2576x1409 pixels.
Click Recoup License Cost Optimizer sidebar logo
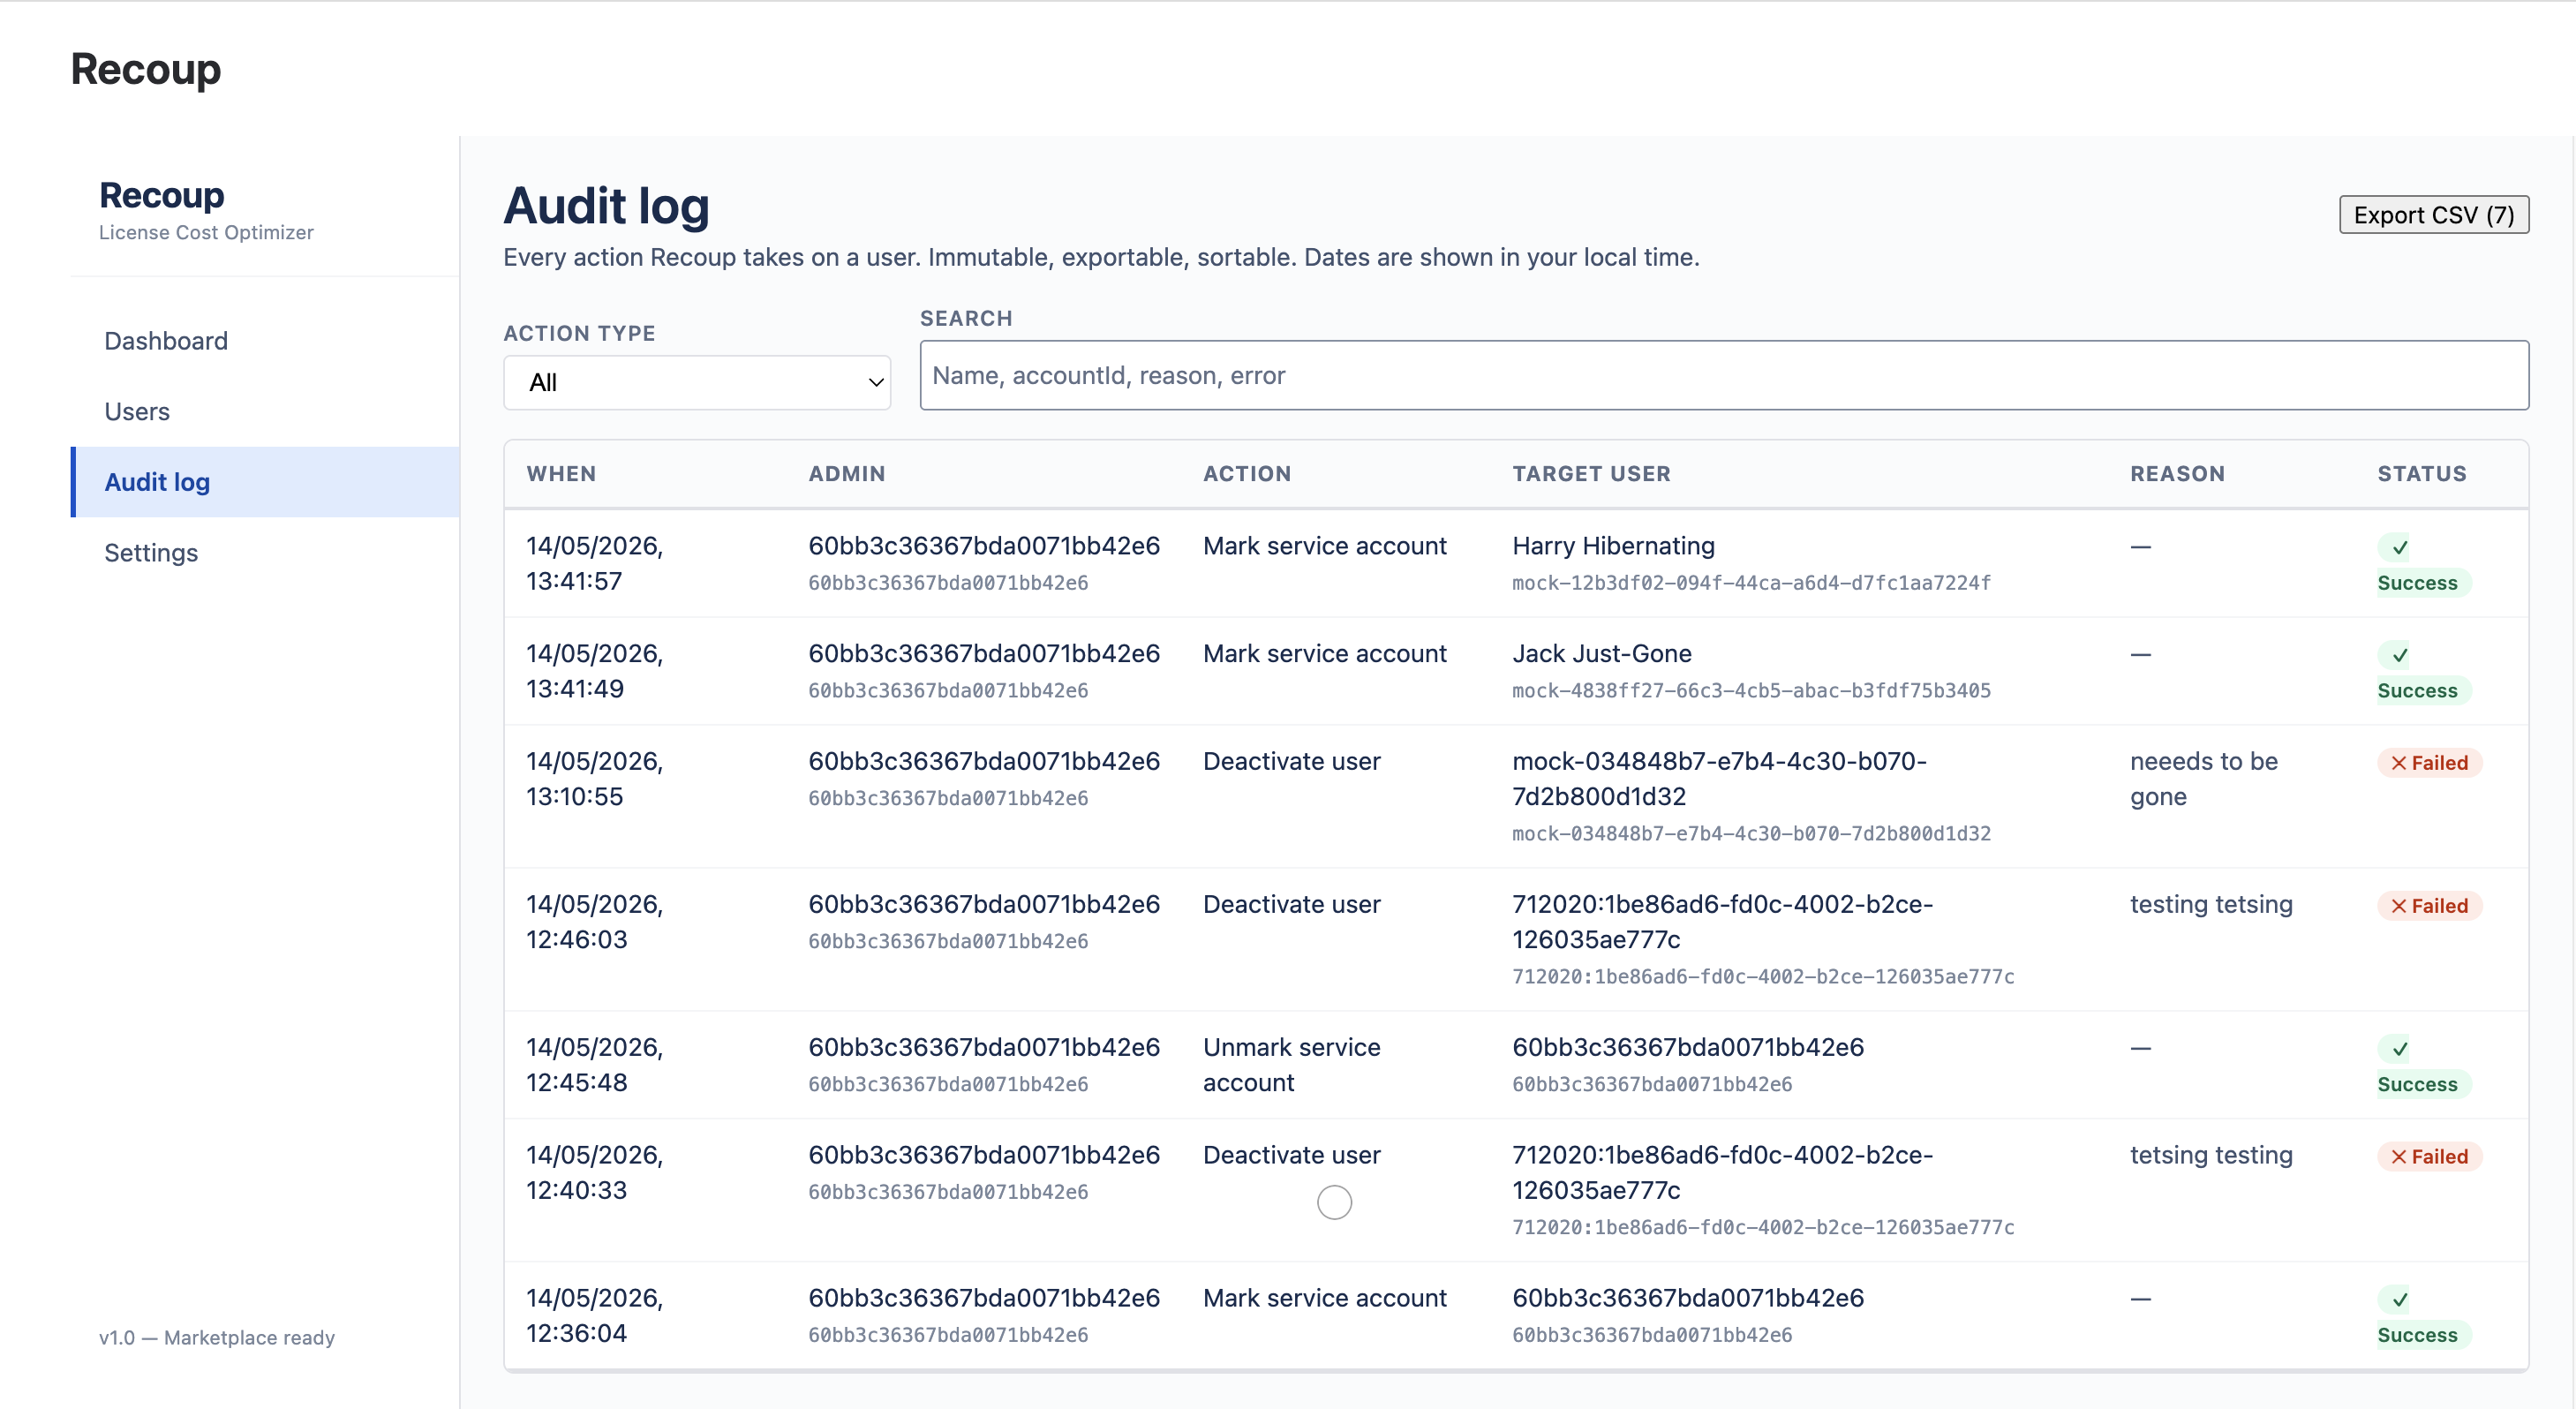[x=206, y=210]
